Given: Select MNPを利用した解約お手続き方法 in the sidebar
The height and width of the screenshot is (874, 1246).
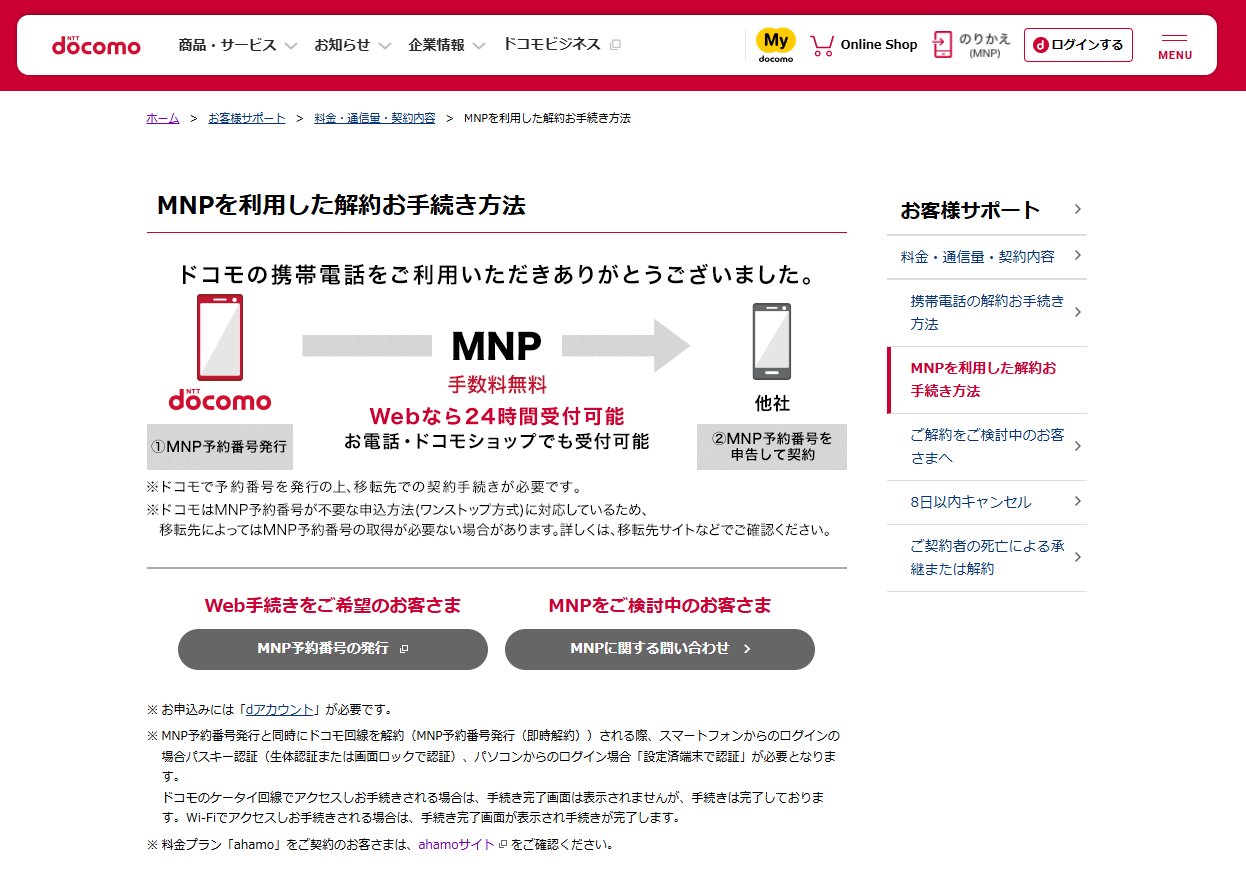Looking at the screenshot, I should coord(987,379).
